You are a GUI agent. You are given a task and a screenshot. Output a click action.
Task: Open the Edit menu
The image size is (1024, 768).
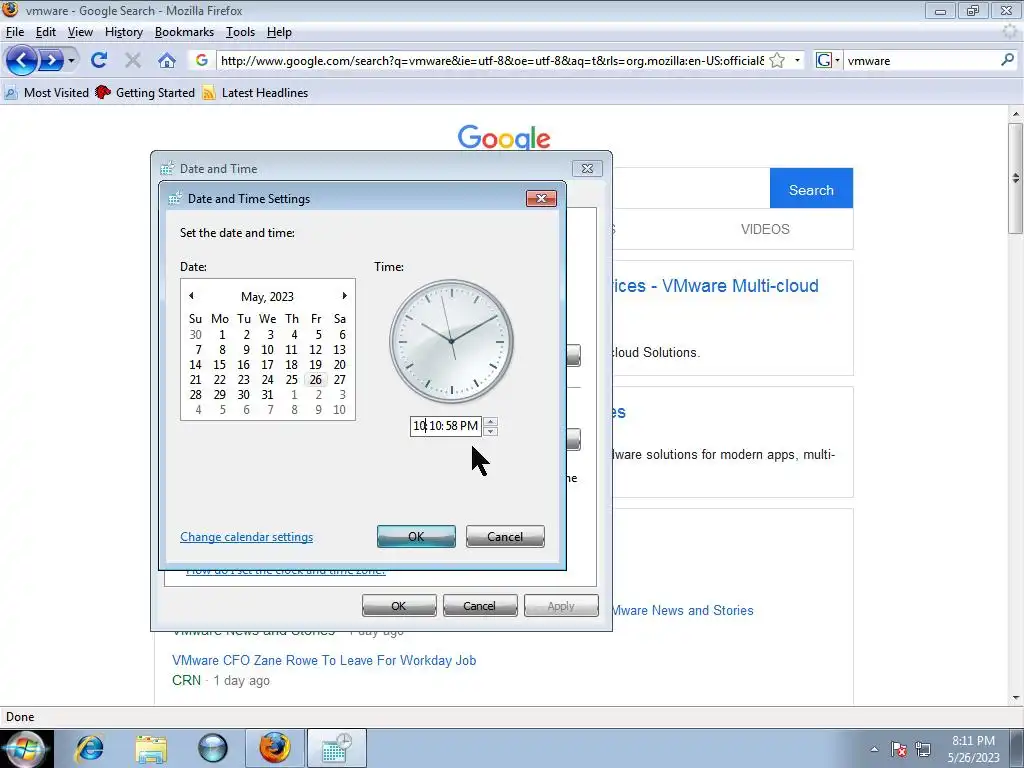pyautogui.click(x=46, y=32)
